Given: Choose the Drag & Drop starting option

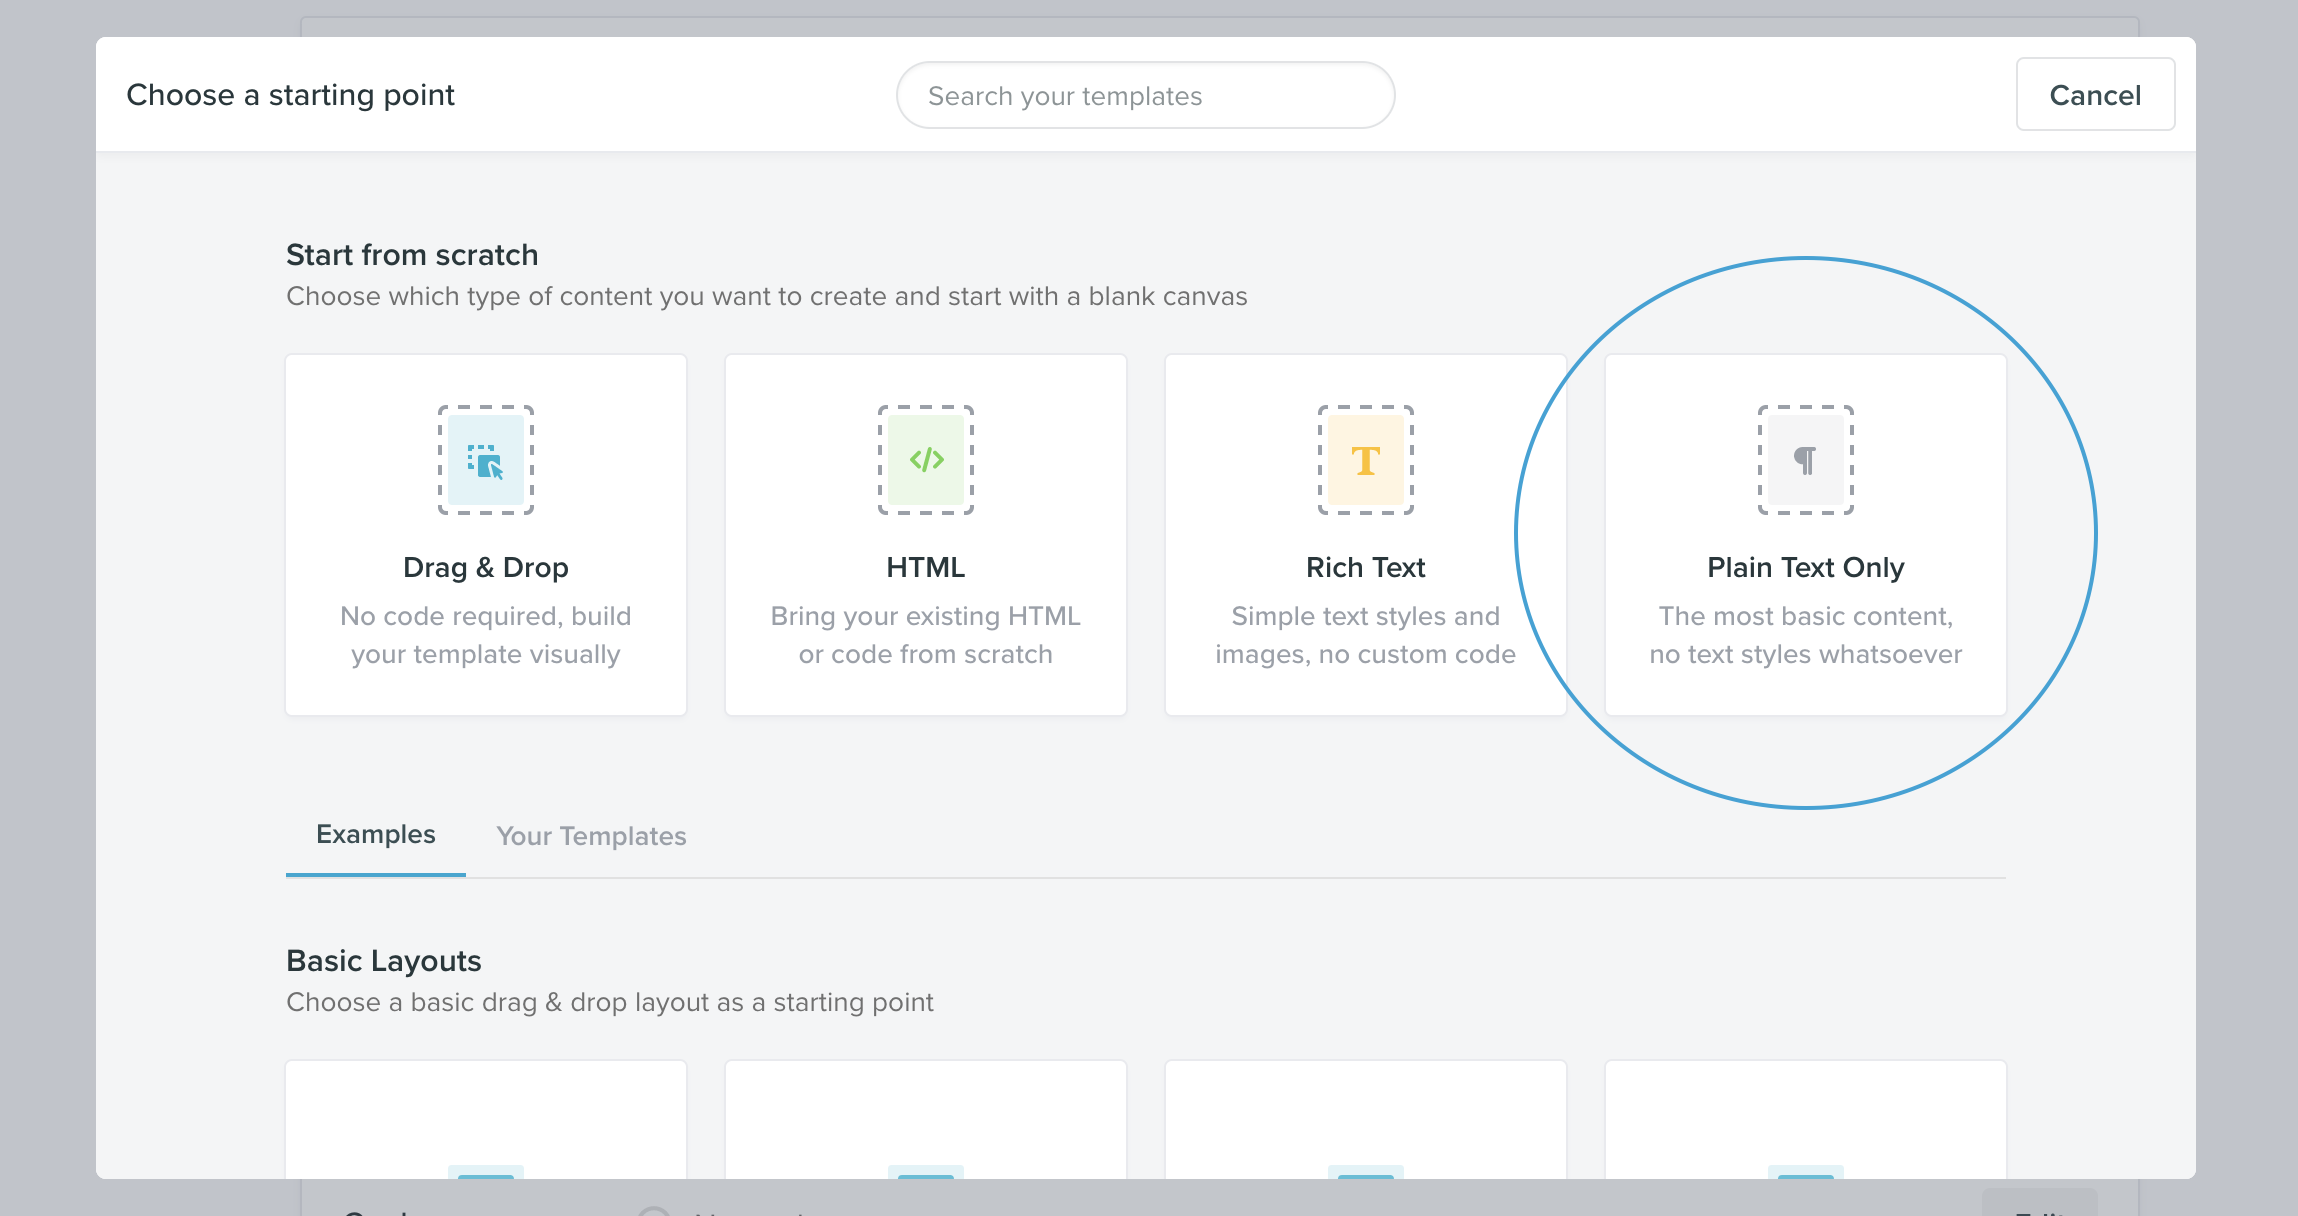Looking at the screenshot, I should (486, 535).
